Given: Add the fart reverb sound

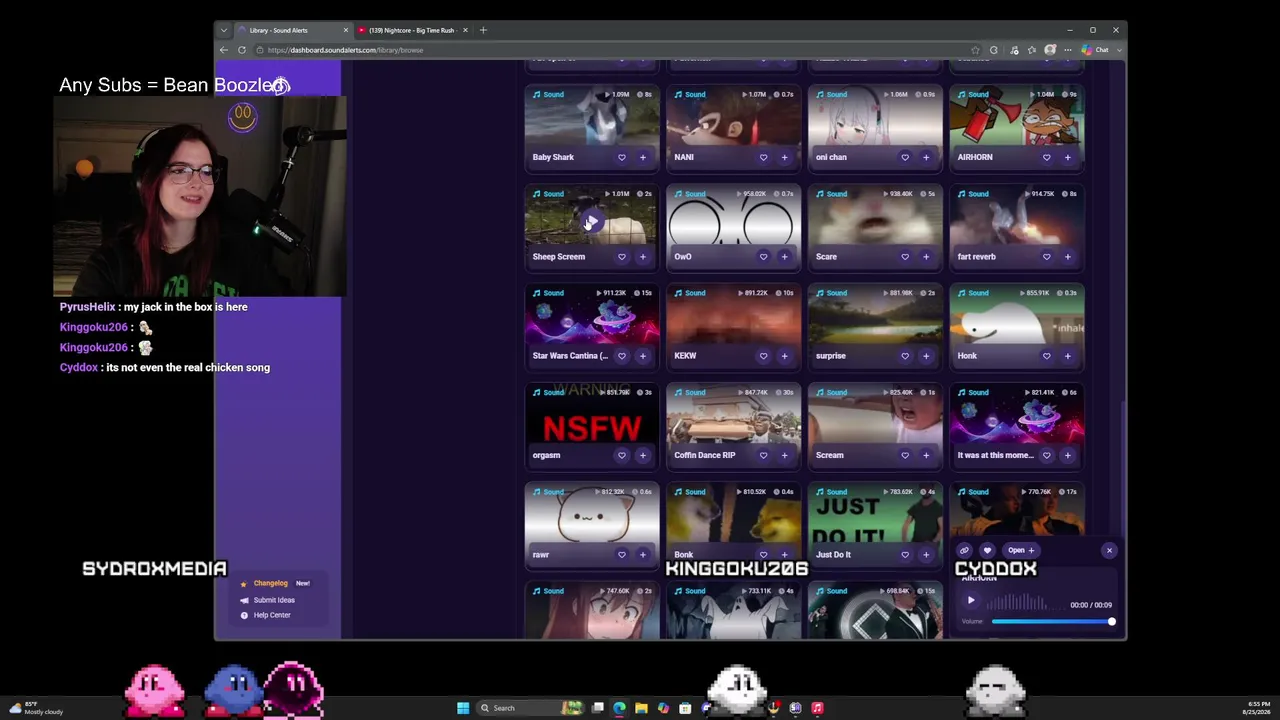Looking at the screenshot, I should point(1068,257).
